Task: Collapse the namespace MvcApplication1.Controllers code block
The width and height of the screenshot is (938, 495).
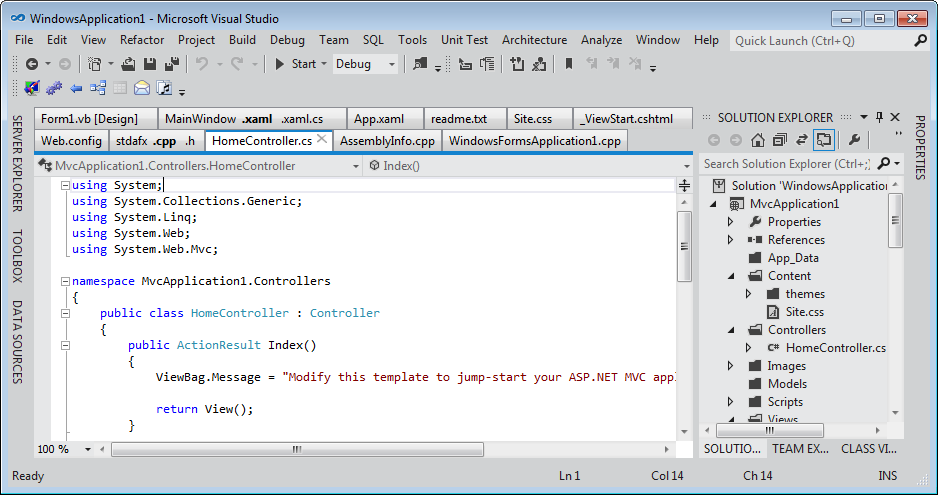Action: pos(65,282)
